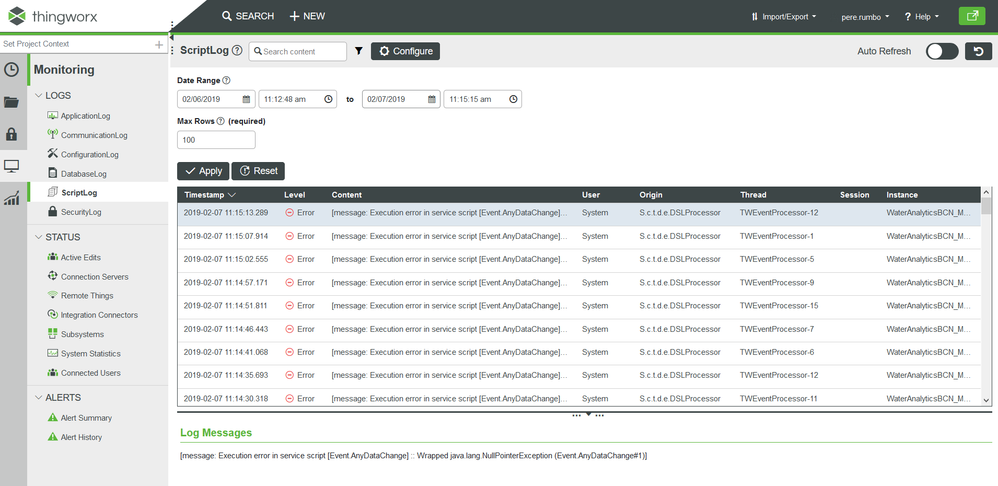The width and height of the screenshot is (998, 486).
Task: Expand the Import/Export dropdown menu
Action: click(783, 16)
